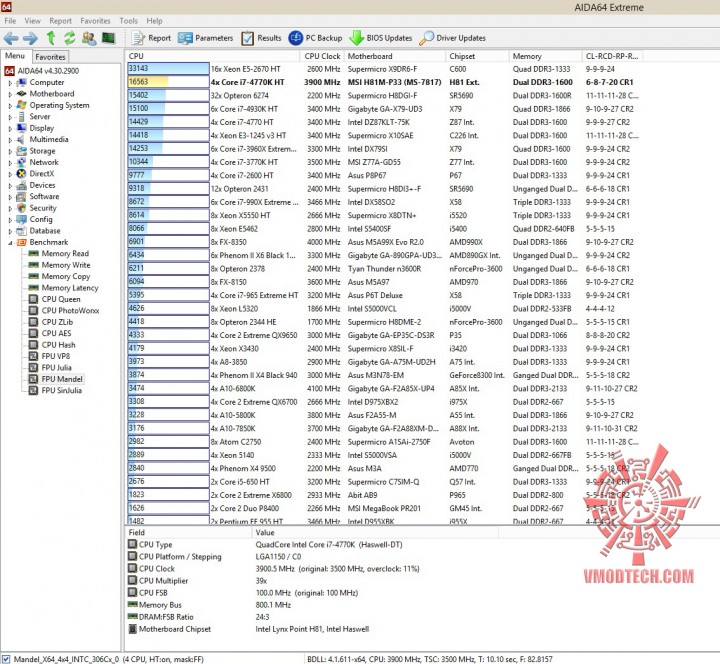Click the Multimedia speaker icon
Image resolution: width=720 pixels, height=664 pixels.
click(21, 140)
